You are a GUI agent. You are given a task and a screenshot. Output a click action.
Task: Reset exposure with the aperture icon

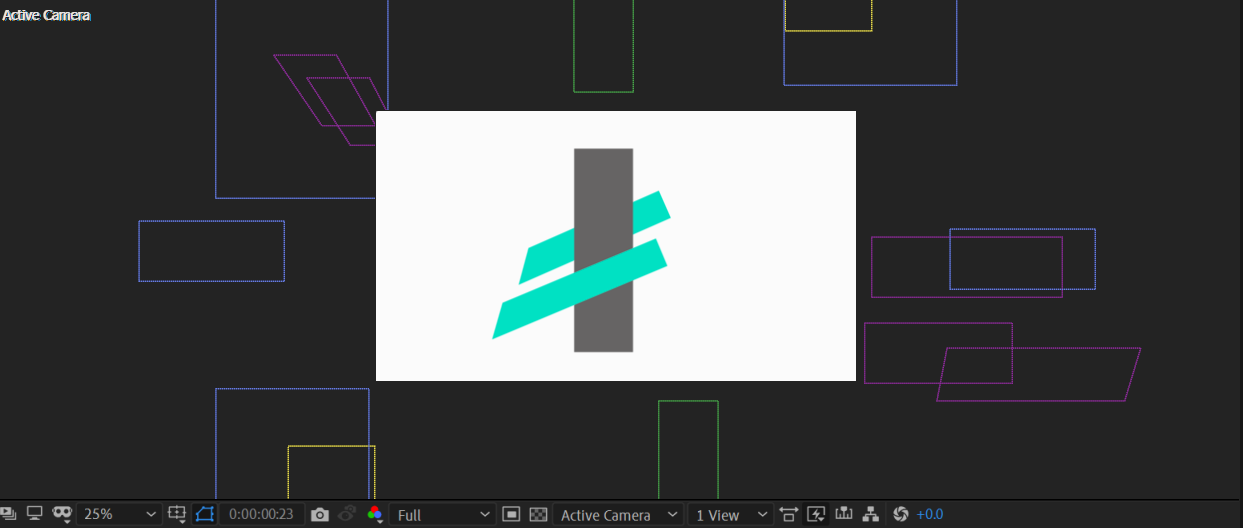click(900, 514)
